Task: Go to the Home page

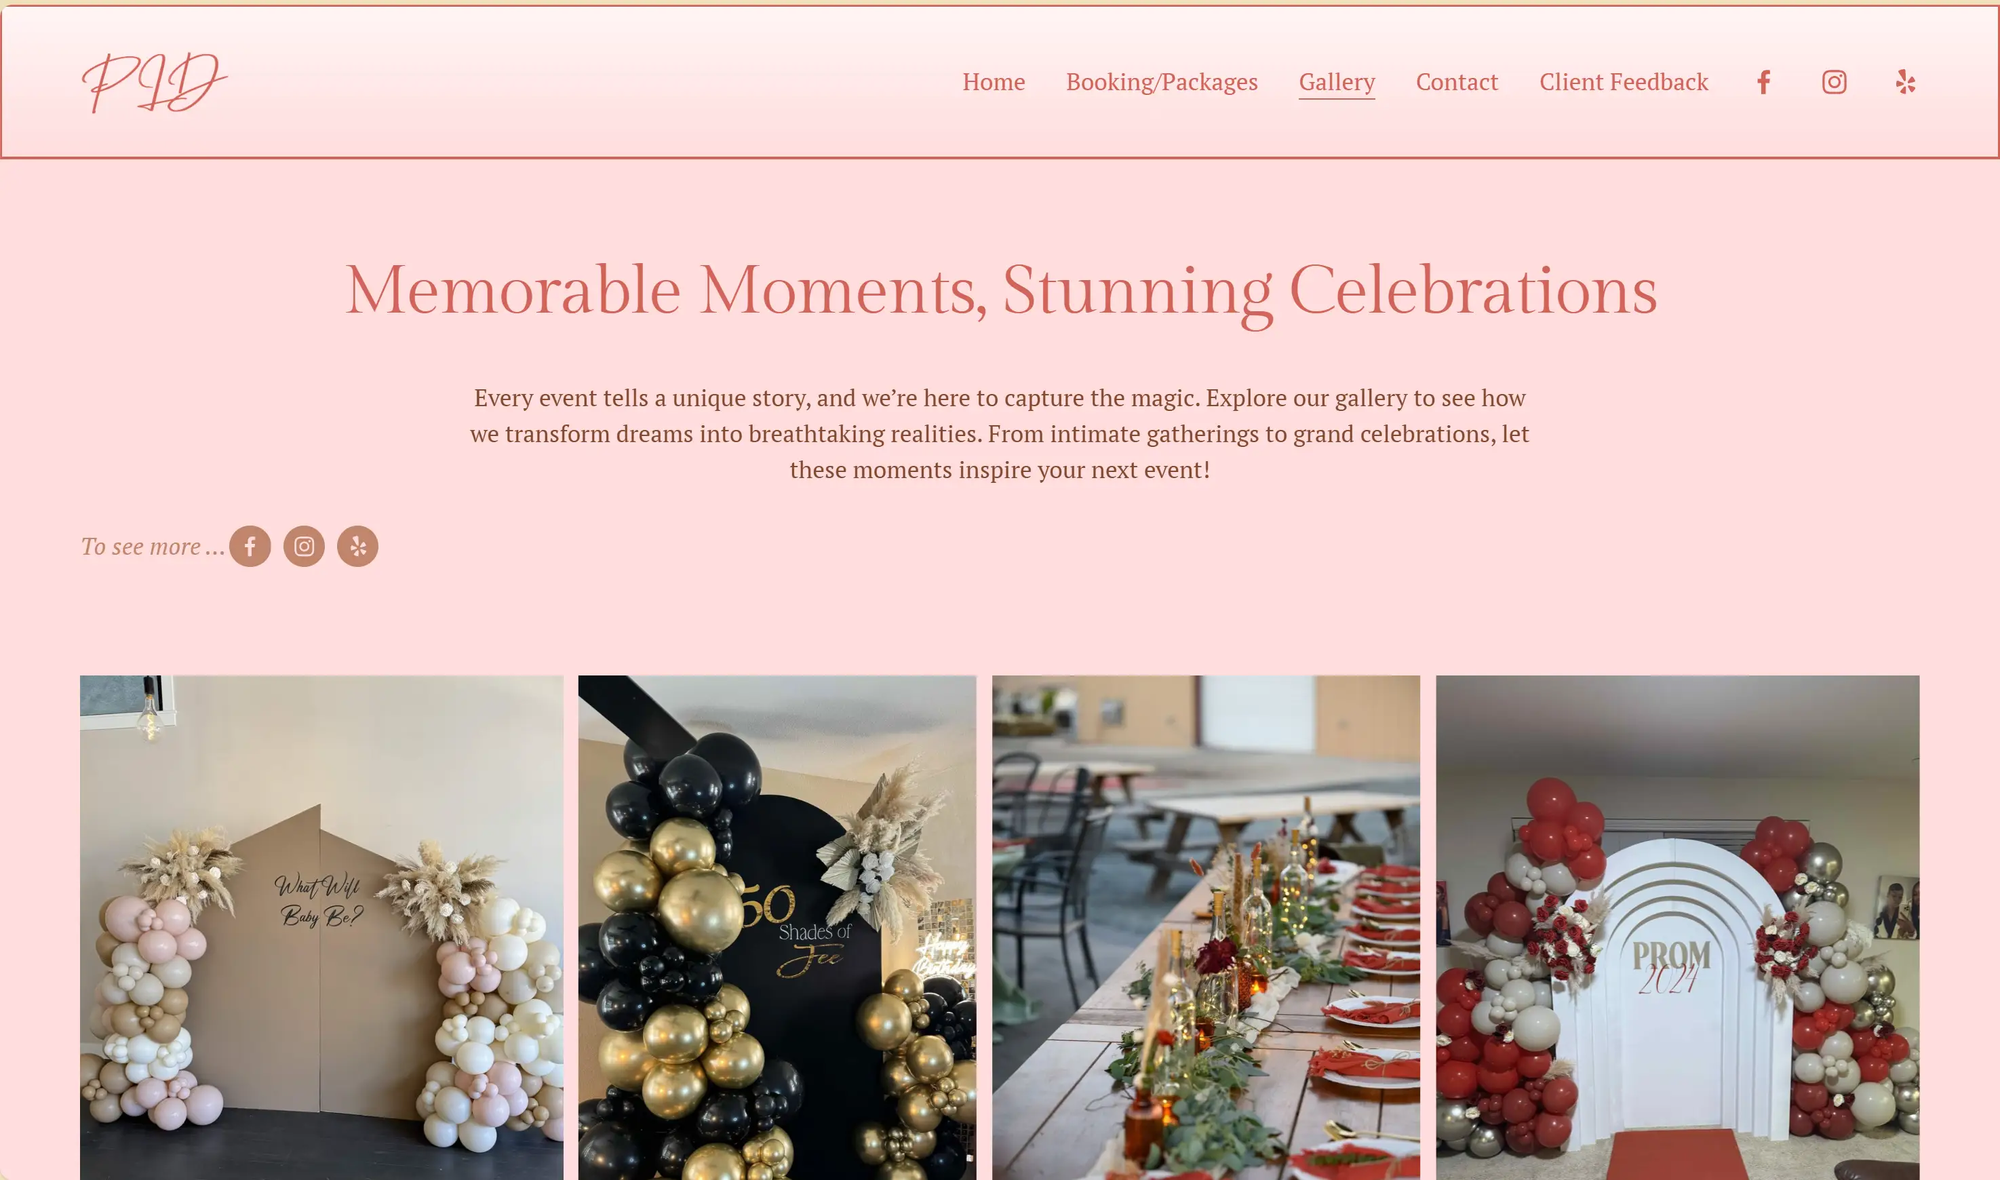Action: point(994,82)
